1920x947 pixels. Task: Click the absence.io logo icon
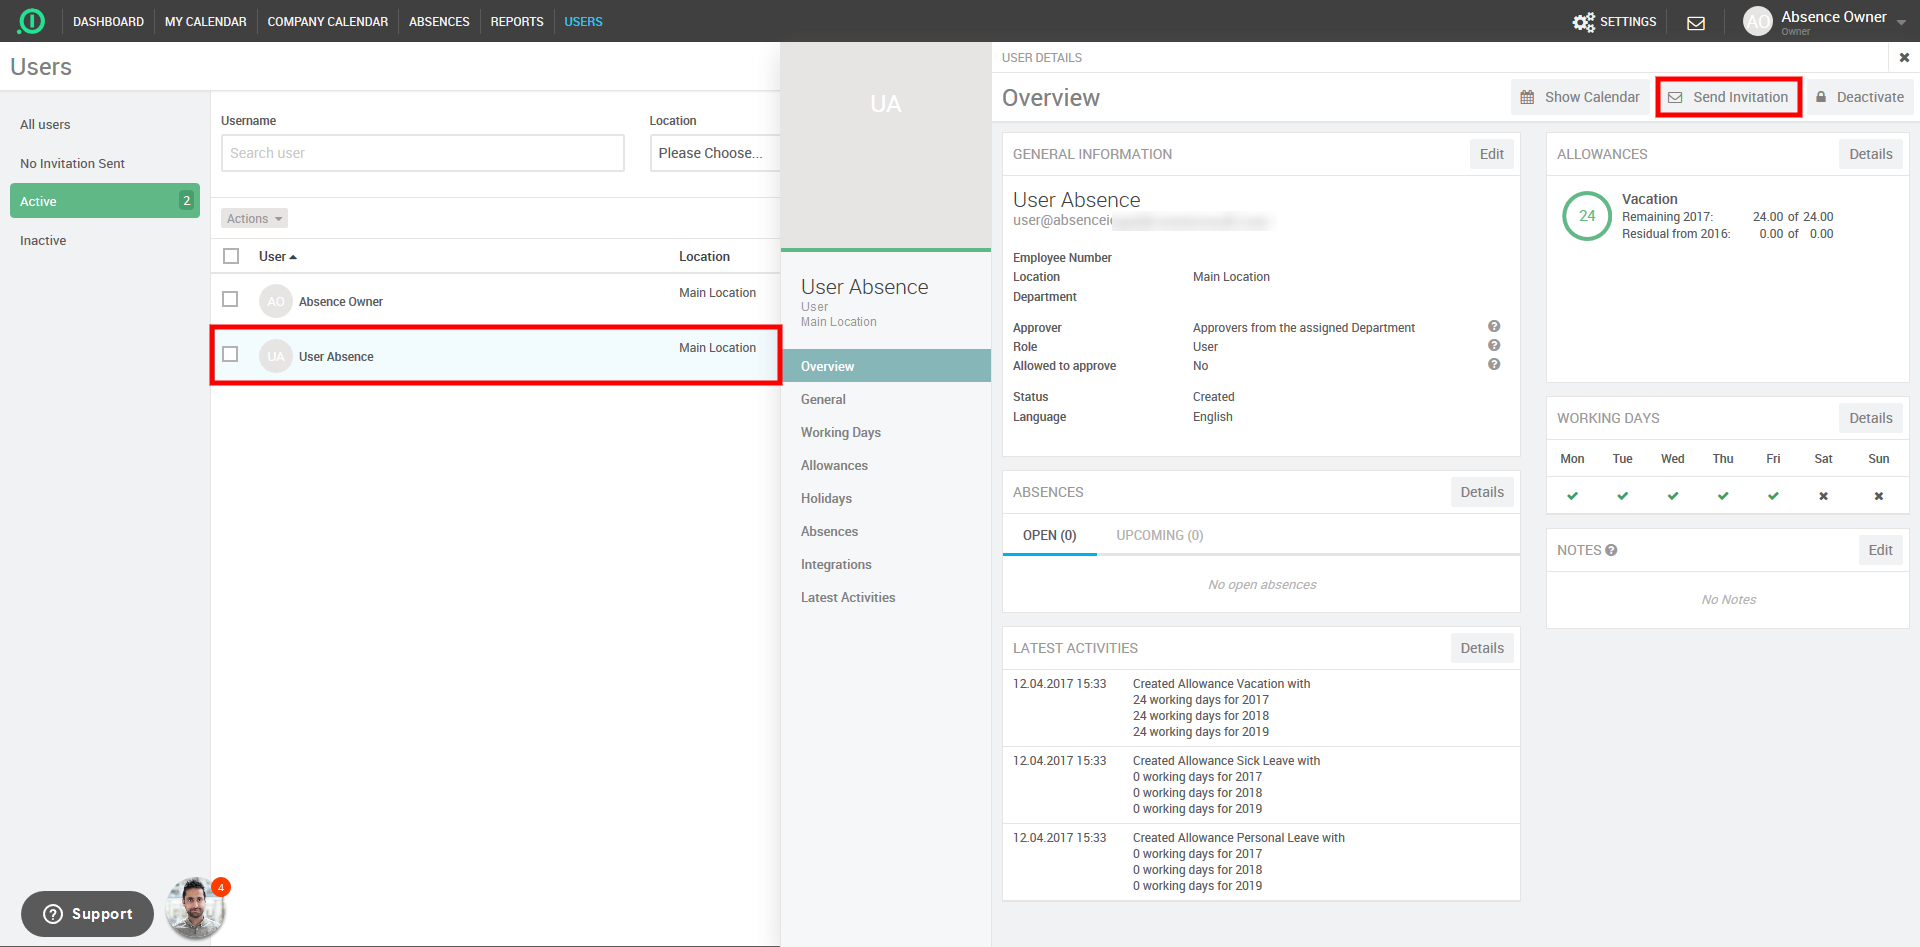coord(32,21)
